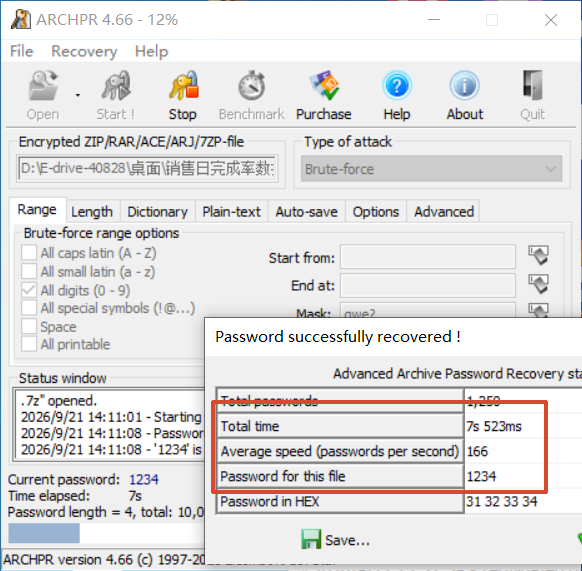This screenshot has height=571, width=582.
Task: Stop the recovery with Stop icon
Action: click(183, 86)
